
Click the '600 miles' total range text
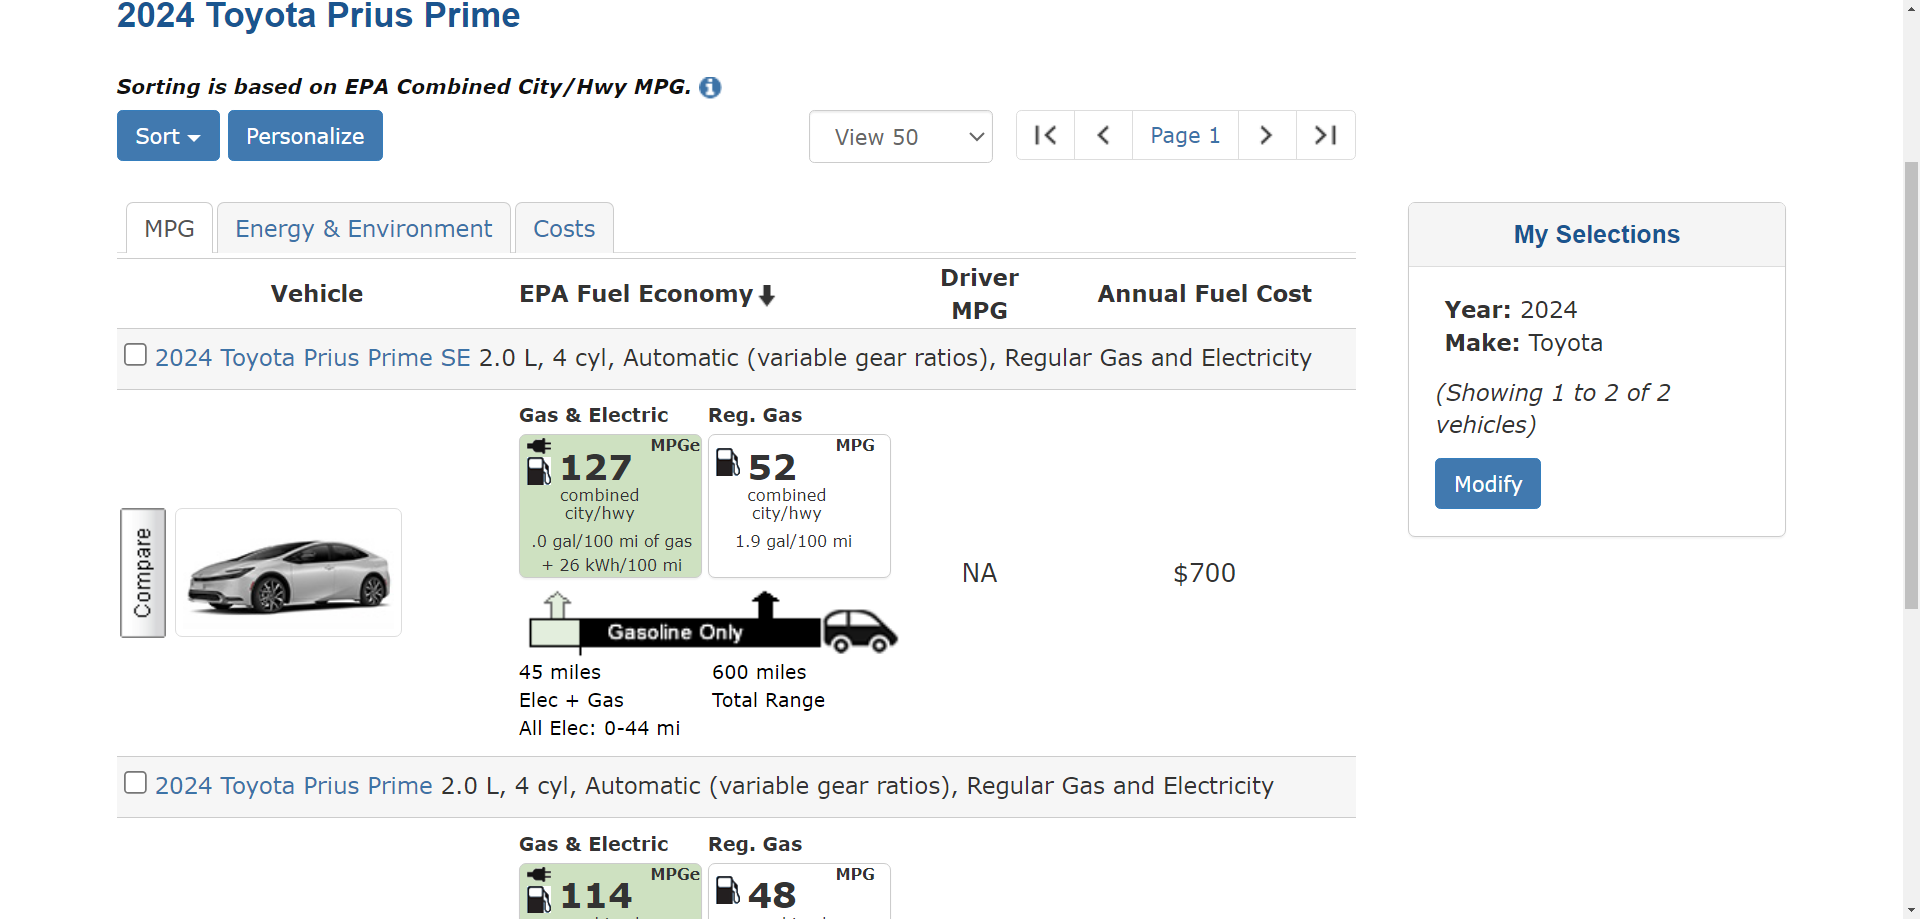(x=759, y=672)
